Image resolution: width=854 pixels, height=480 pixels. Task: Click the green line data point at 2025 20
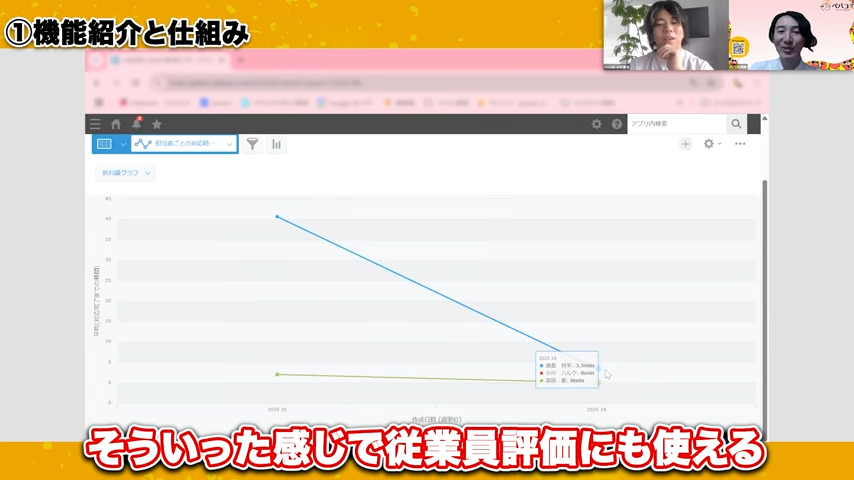point(277,375)
